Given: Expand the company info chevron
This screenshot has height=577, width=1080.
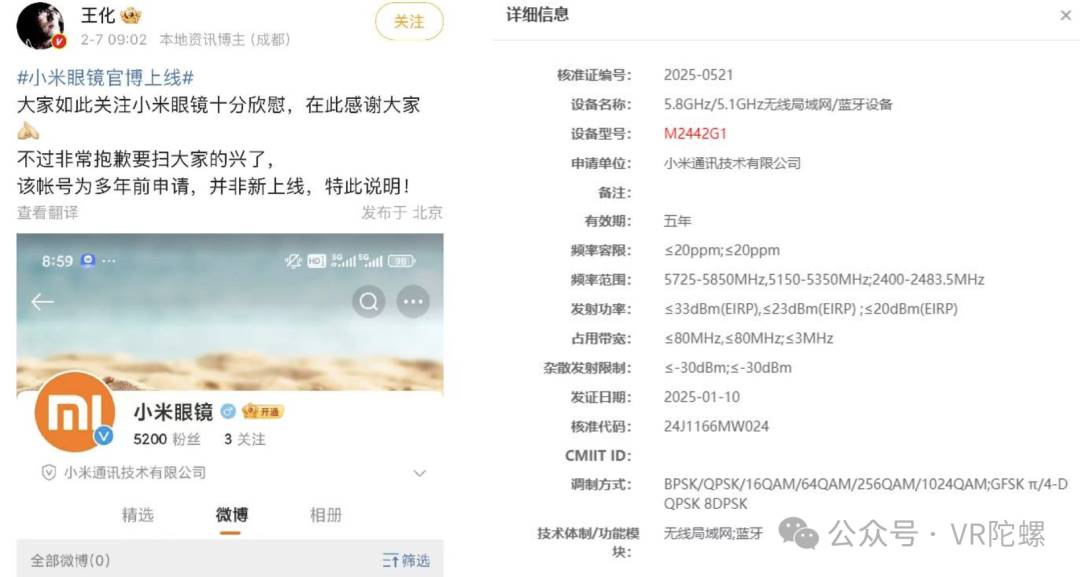Looking at the screenshot, I should point(419,473).
